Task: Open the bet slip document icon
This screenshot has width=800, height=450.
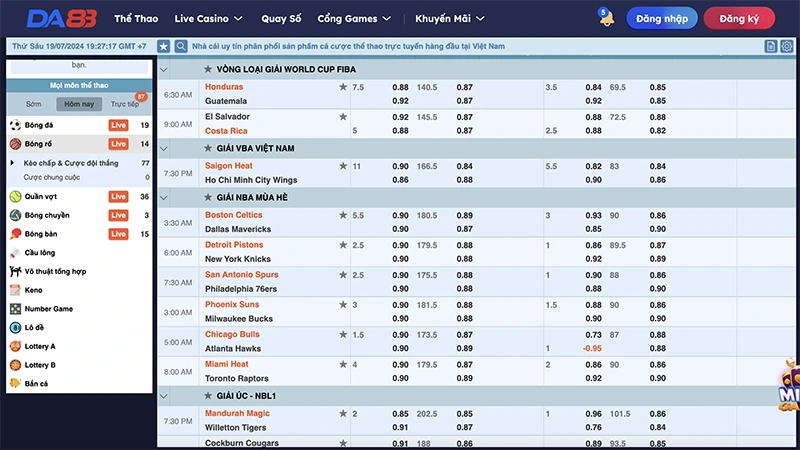Action: tap(770, 46)
